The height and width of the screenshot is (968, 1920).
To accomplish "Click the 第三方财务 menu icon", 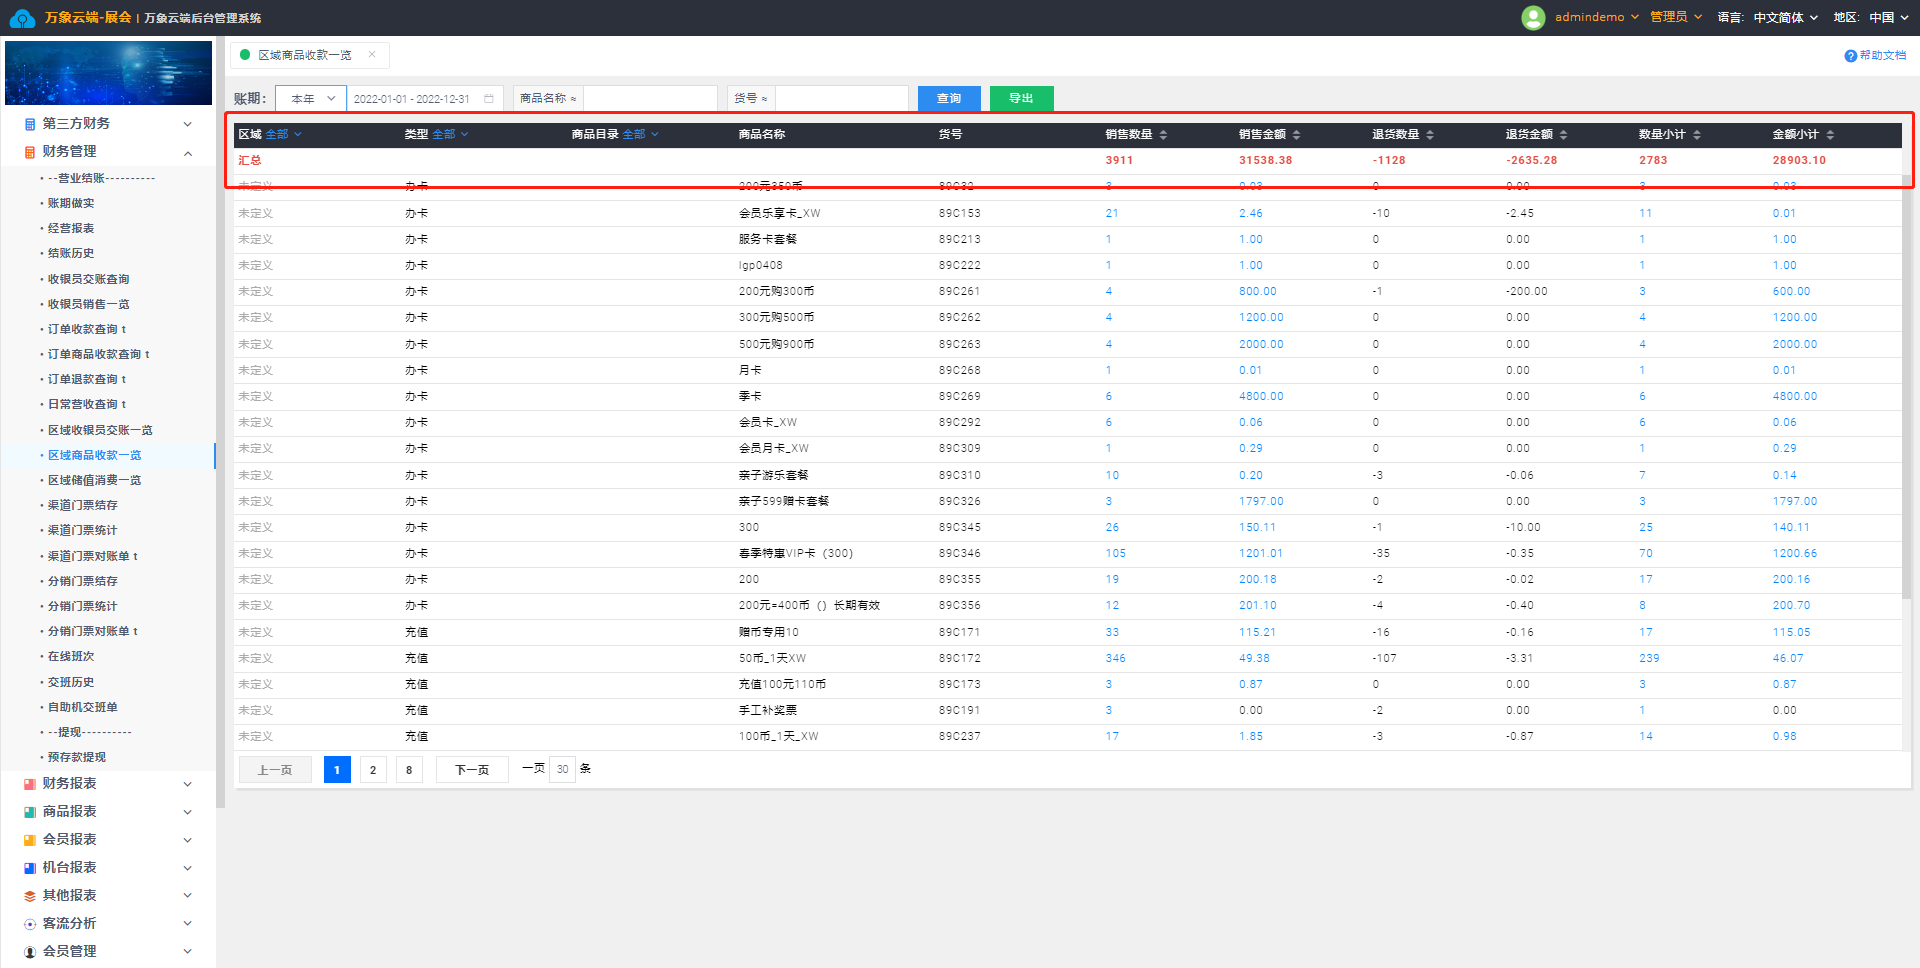I will (30, 124).
